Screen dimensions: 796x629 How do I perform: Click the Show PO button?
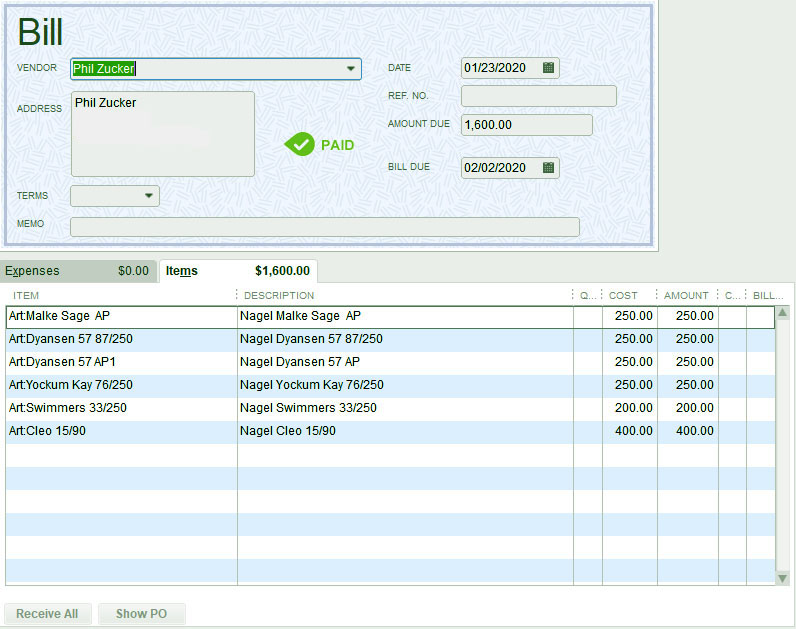141,614
